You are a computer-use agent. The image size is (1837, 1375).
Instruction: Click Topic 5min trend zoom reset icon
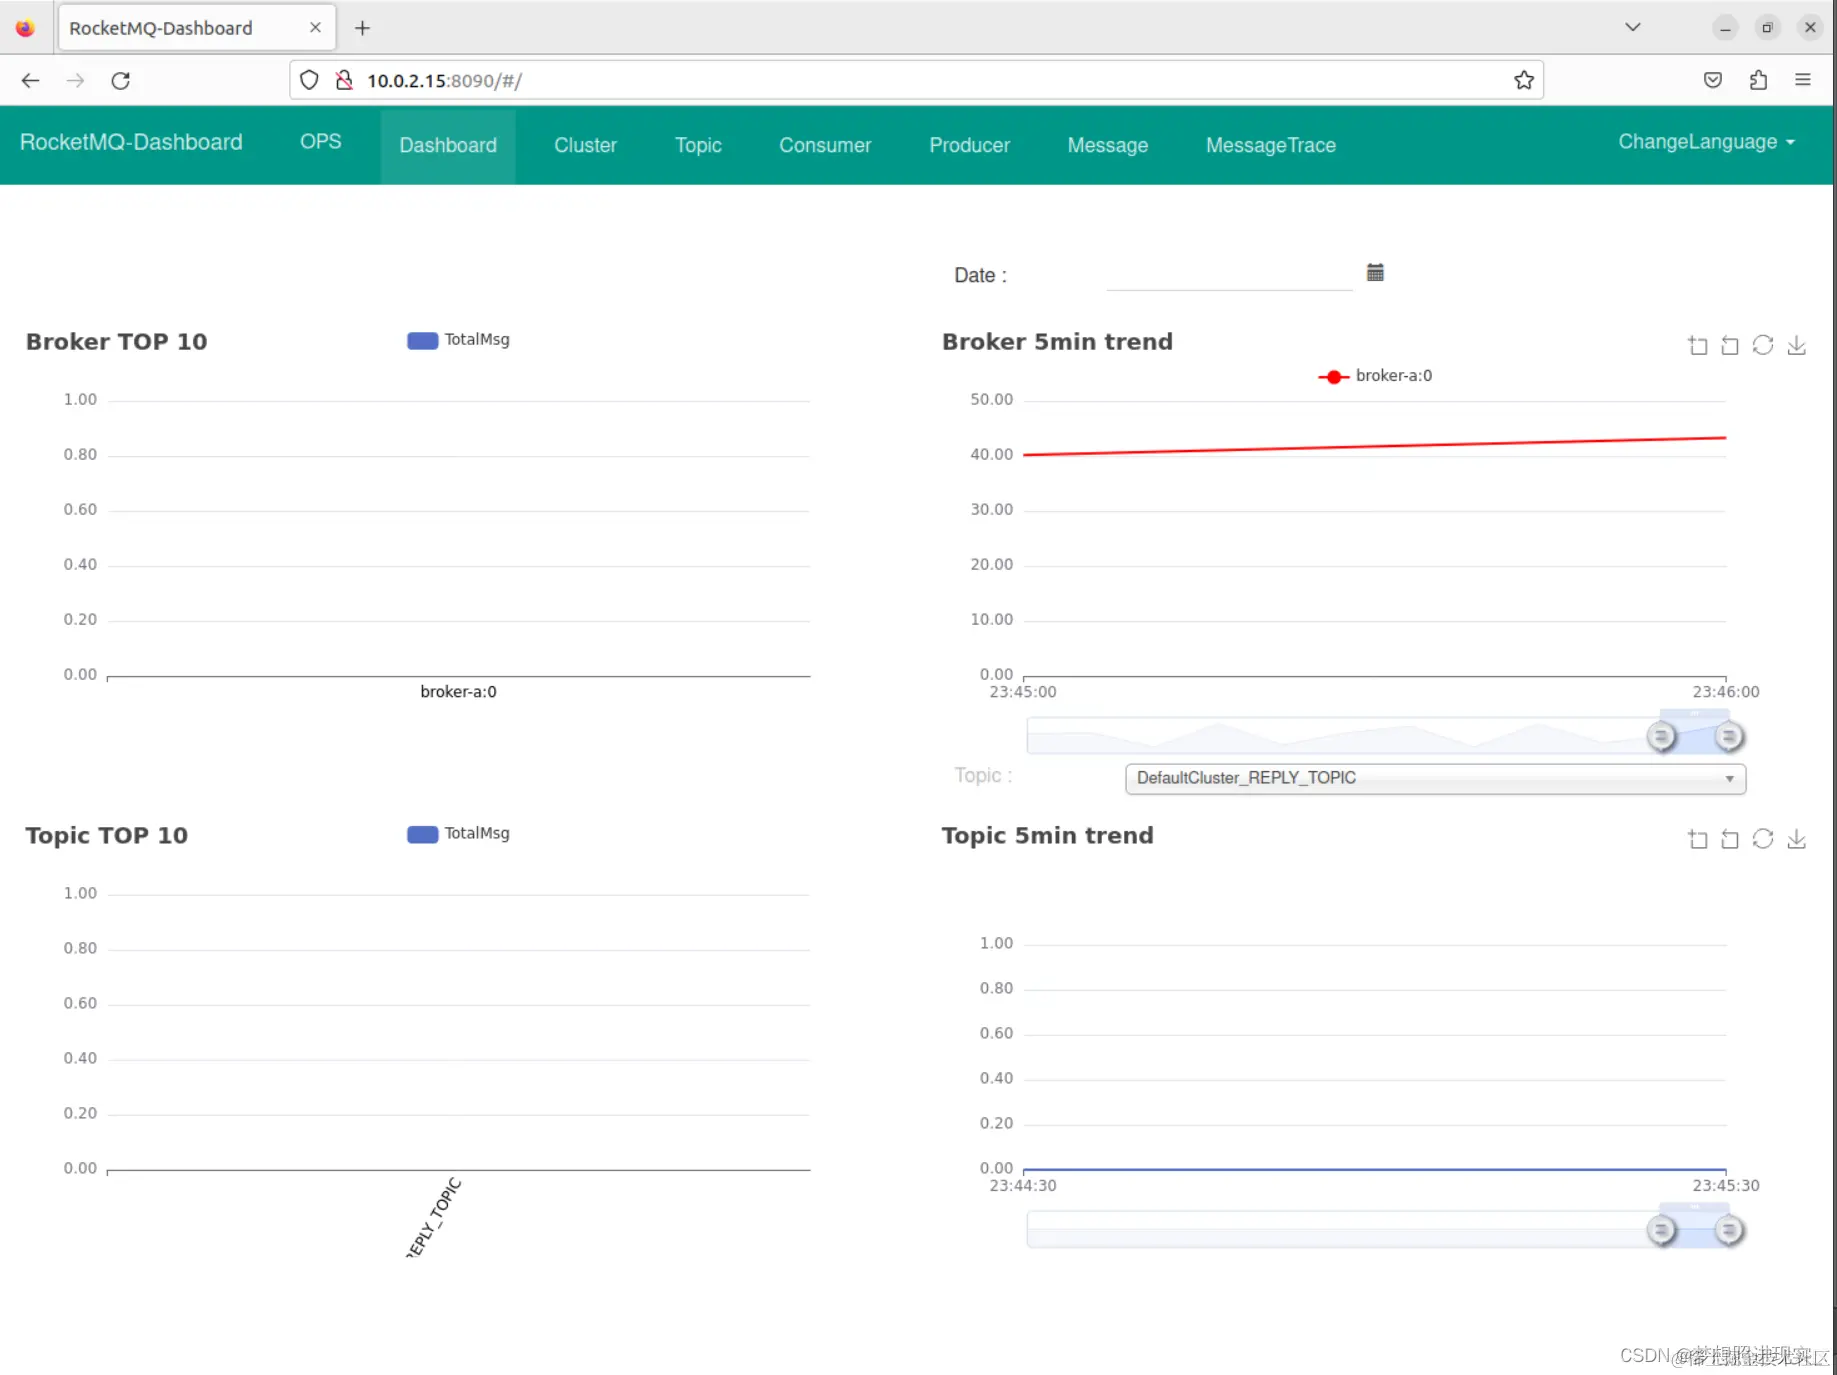(x=1730, y=839)
